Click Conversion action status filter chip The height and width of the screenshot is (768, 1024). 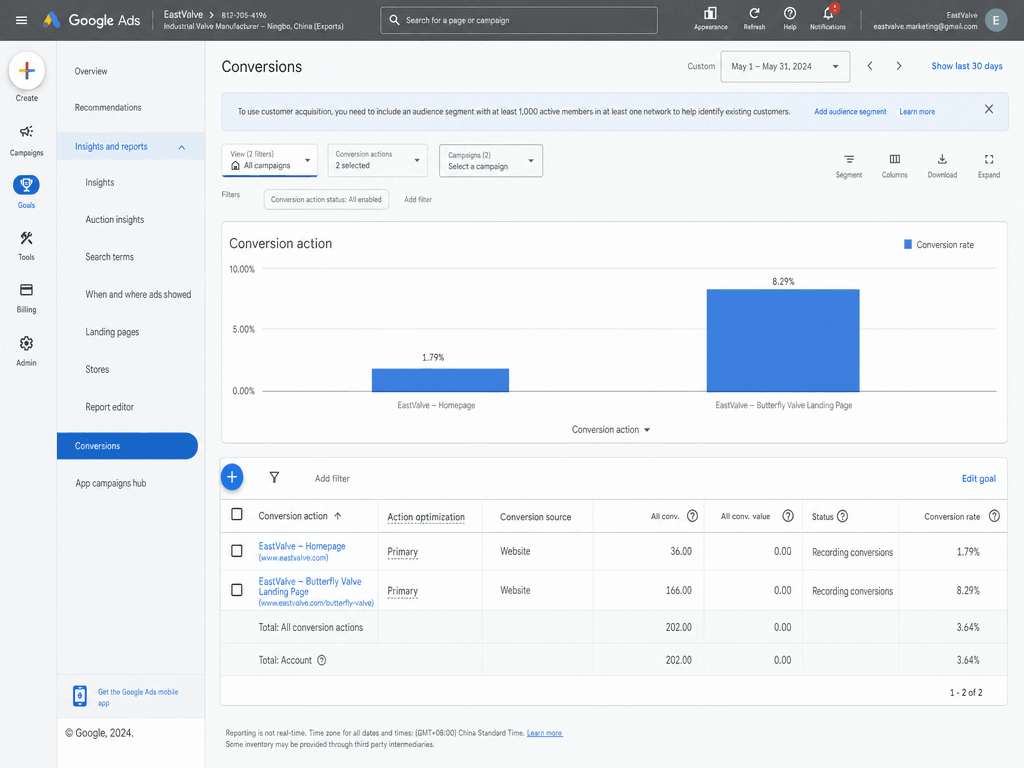tap(326, 200)
